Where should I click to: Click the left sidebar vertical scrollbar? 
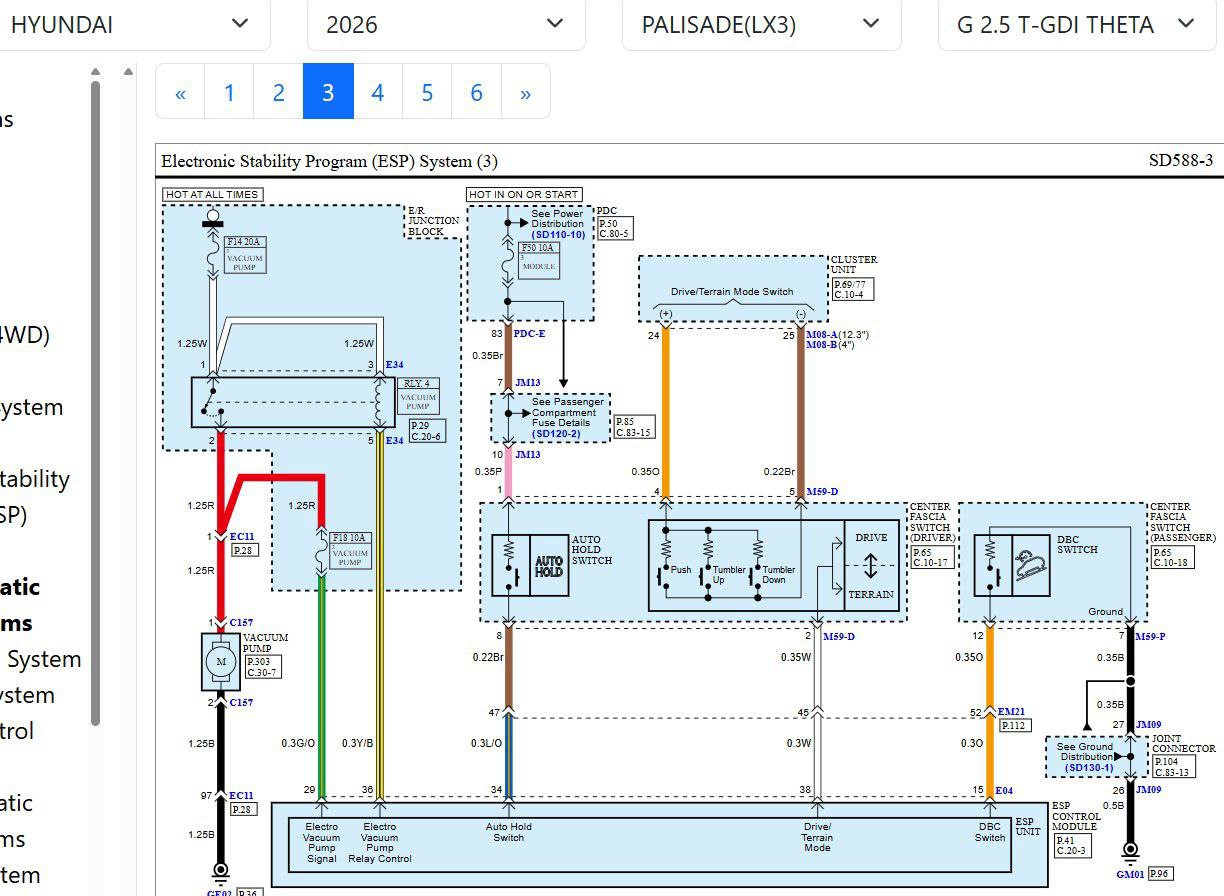pyautogui.click(x=96, y=400)
